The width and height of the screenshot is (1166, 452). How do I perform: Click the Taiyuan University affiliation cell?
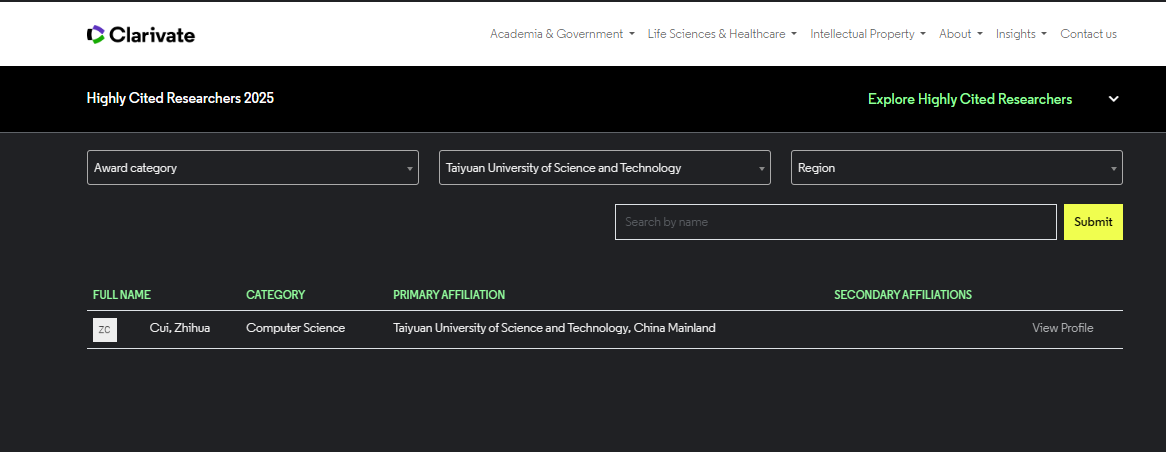pos(554,328)
